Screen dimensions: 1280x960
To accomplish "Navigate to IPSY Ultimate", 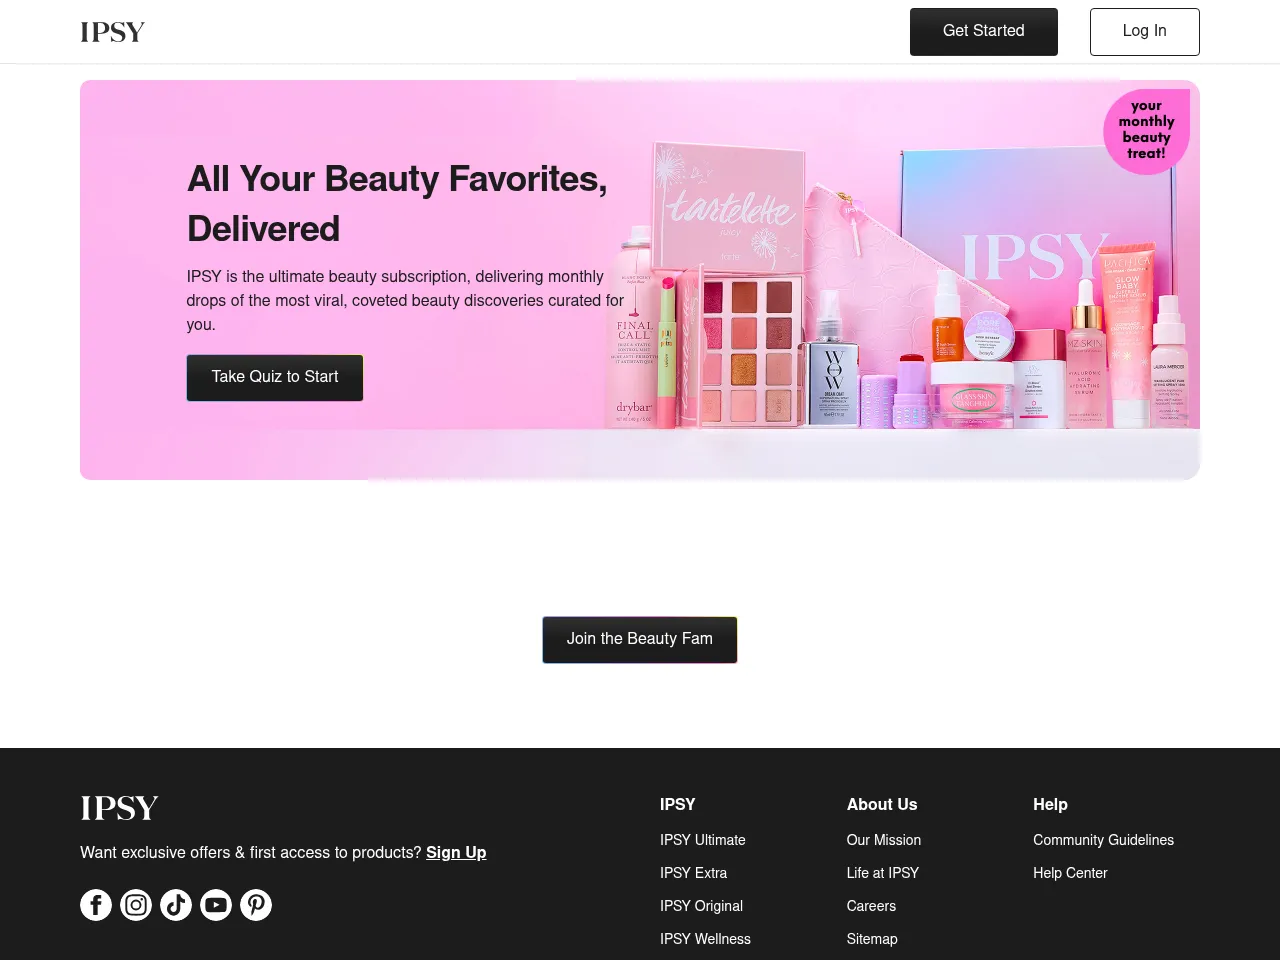I will click(x=702, y=840).
